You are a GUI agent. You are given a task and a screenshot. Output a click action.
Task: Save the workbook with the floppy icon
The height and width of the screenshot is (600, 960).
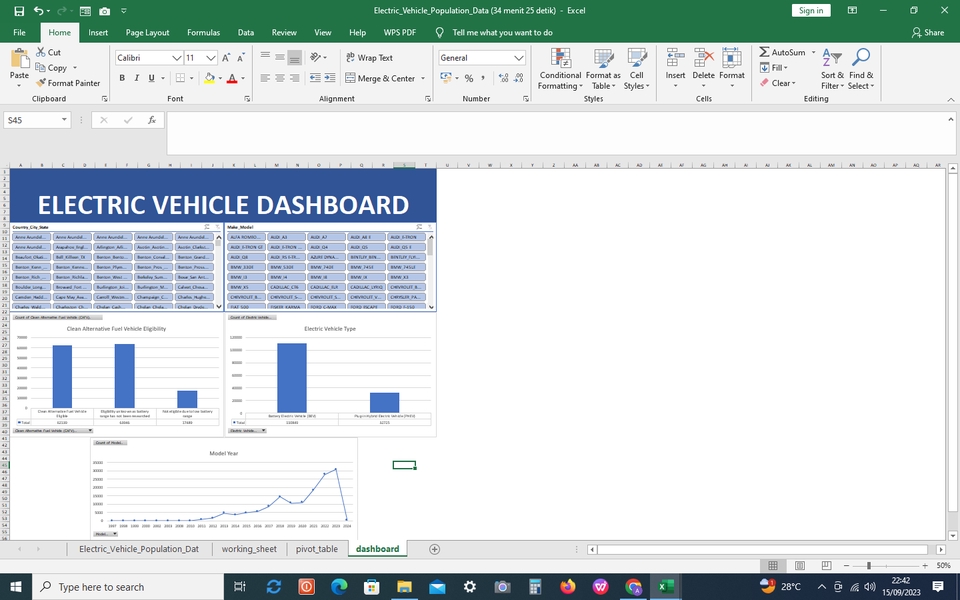[x=19, y=10]
